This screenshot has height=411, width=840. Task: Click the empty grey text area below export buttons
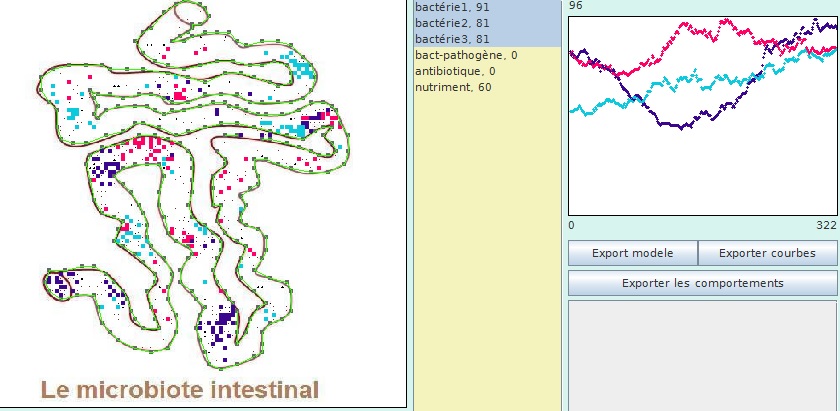[x=702, y=355]
